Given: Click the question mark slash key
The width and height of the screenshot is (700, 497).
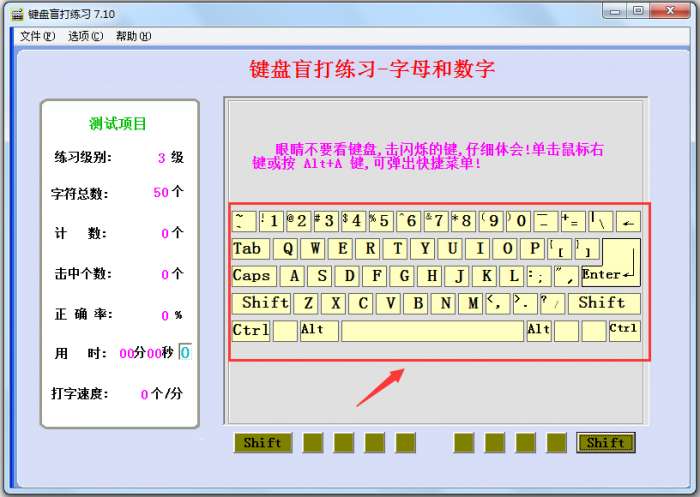Looking at the screenshot, I should (553, 304).
